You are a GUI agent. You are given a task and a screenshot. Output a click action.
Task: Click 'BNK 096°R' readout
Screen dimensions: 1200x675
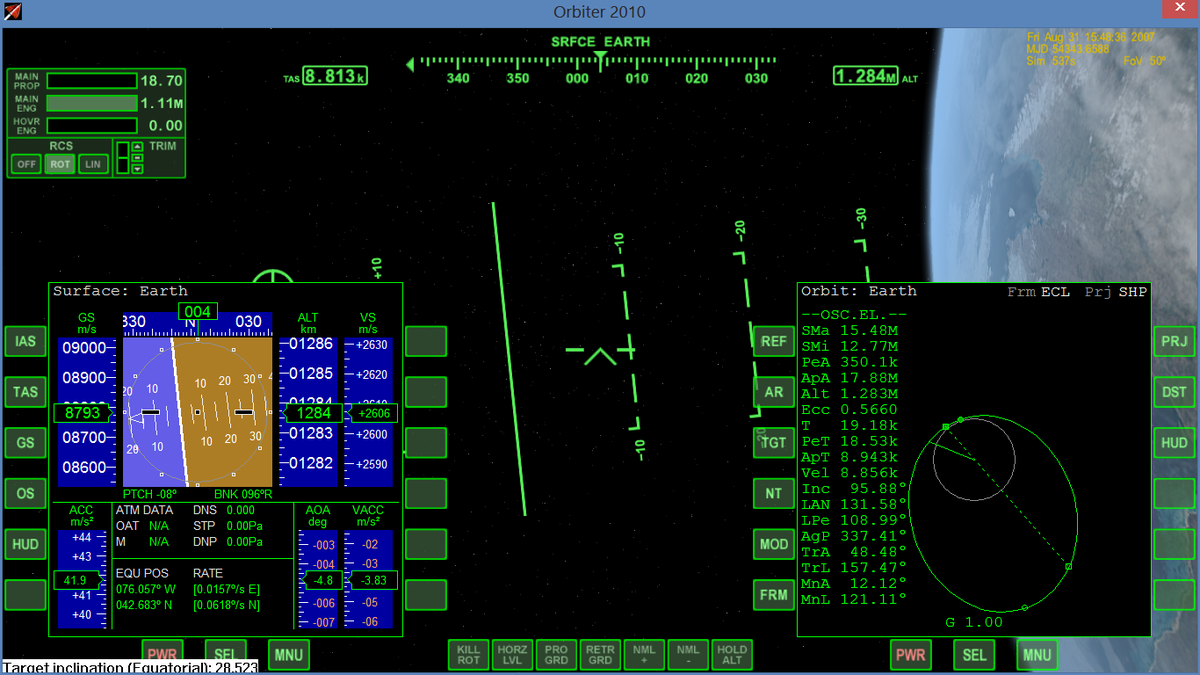(x=243, y=494)
